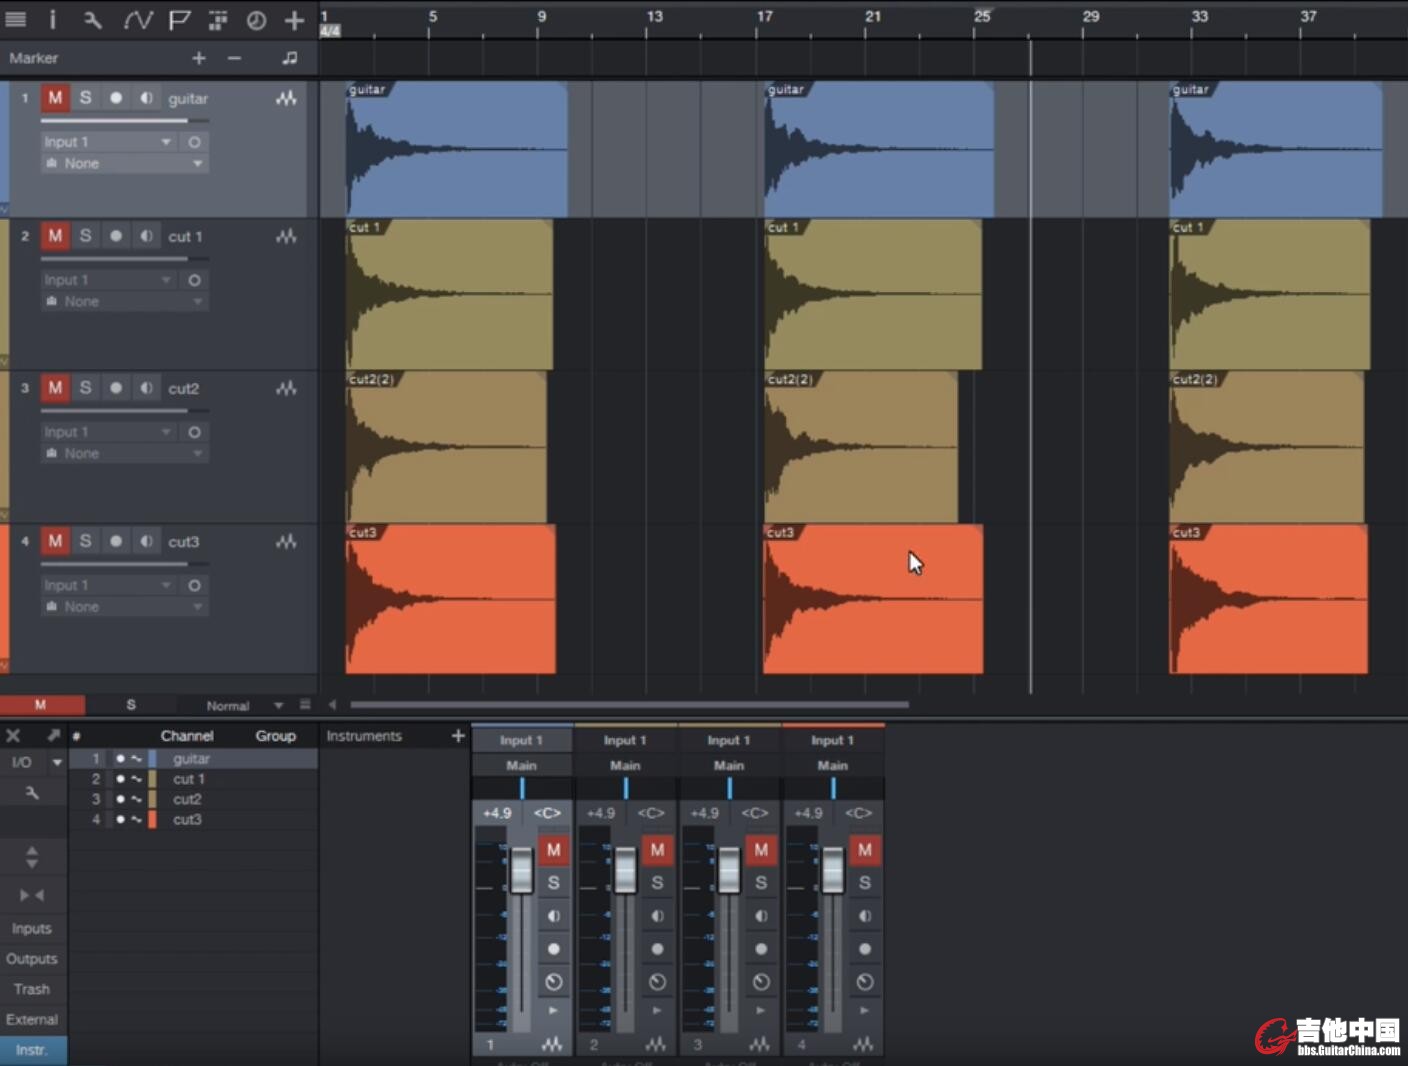Click the music note icon in Marker row
The image size is (1408, 1066).
coord(290,58)
